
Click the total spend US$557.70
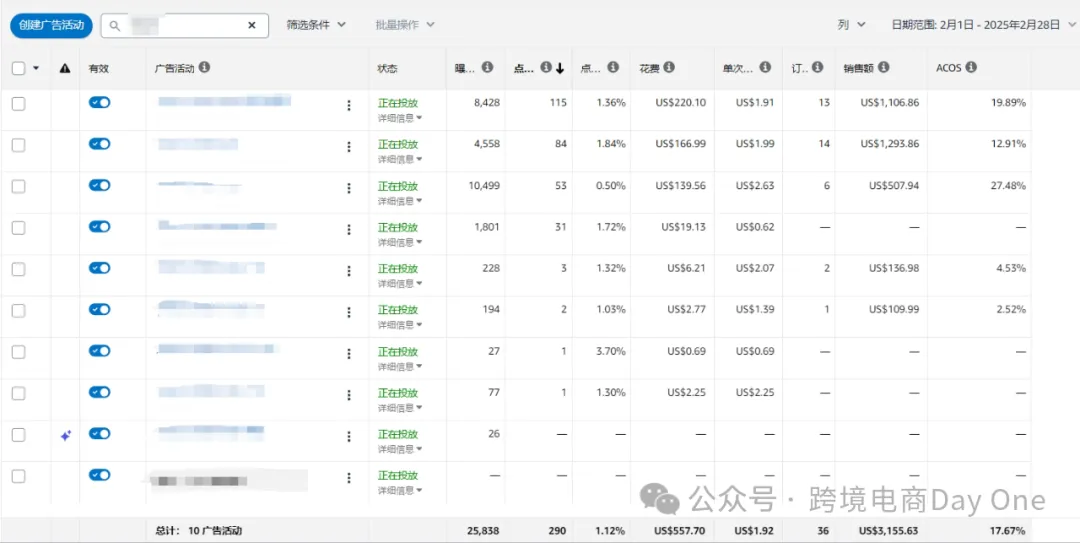coord(681,531)
